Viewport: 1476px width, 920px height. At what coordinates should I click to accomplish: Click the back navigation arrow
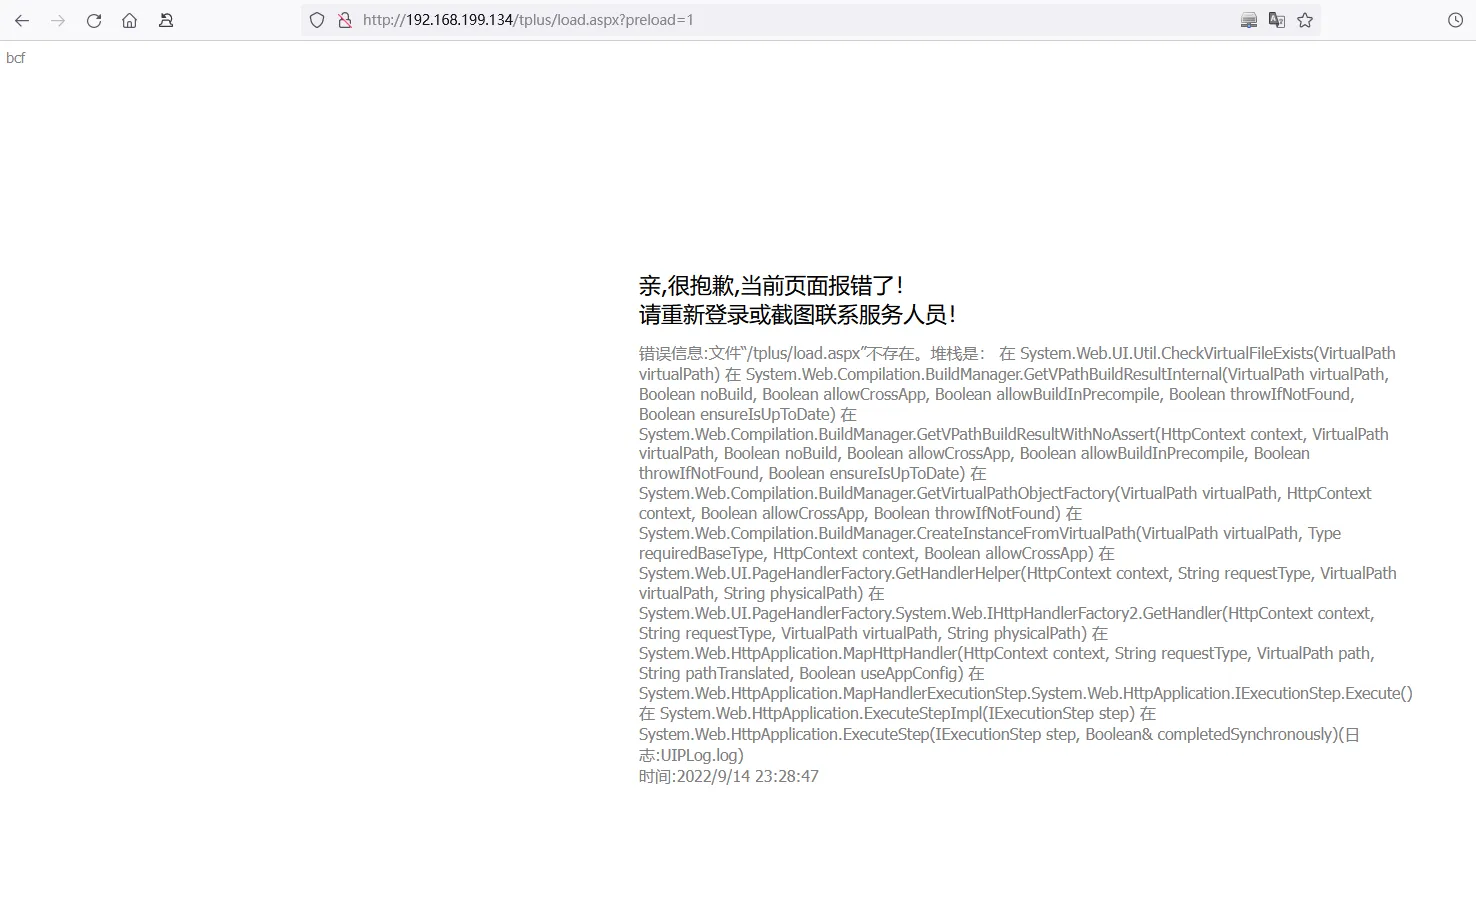coord(22,20)
